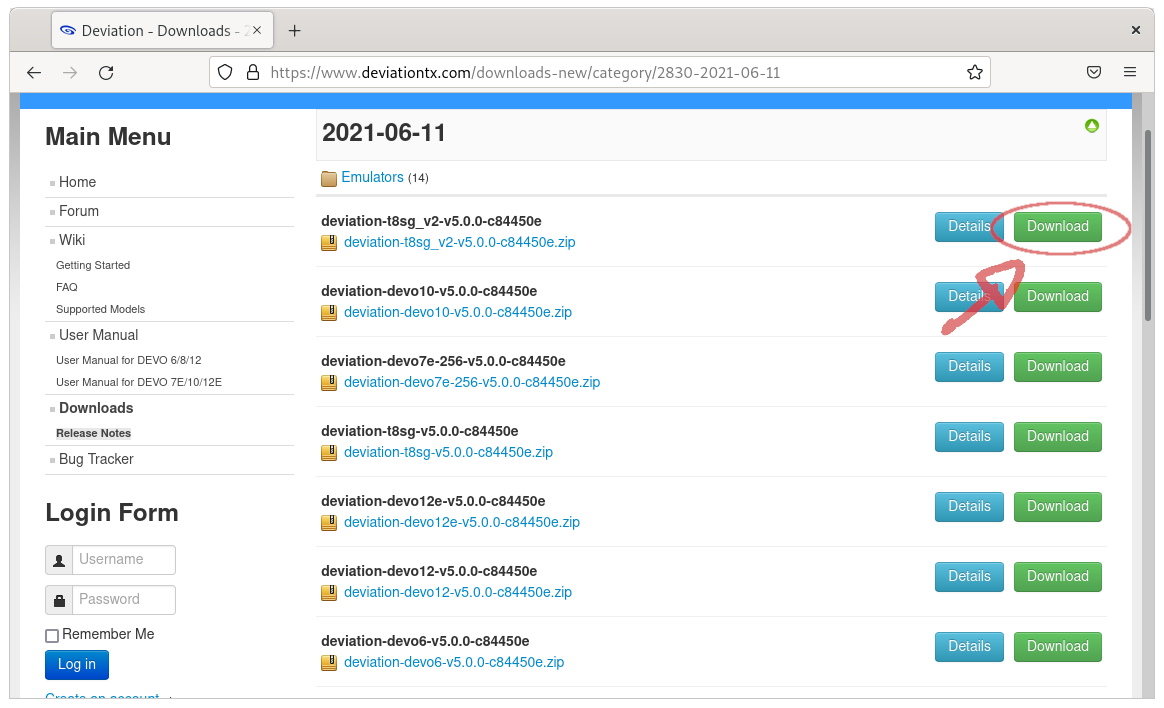Click zip icon for deviation-devo10 file
Screen dimensions: 1164x708
[329, 312]
